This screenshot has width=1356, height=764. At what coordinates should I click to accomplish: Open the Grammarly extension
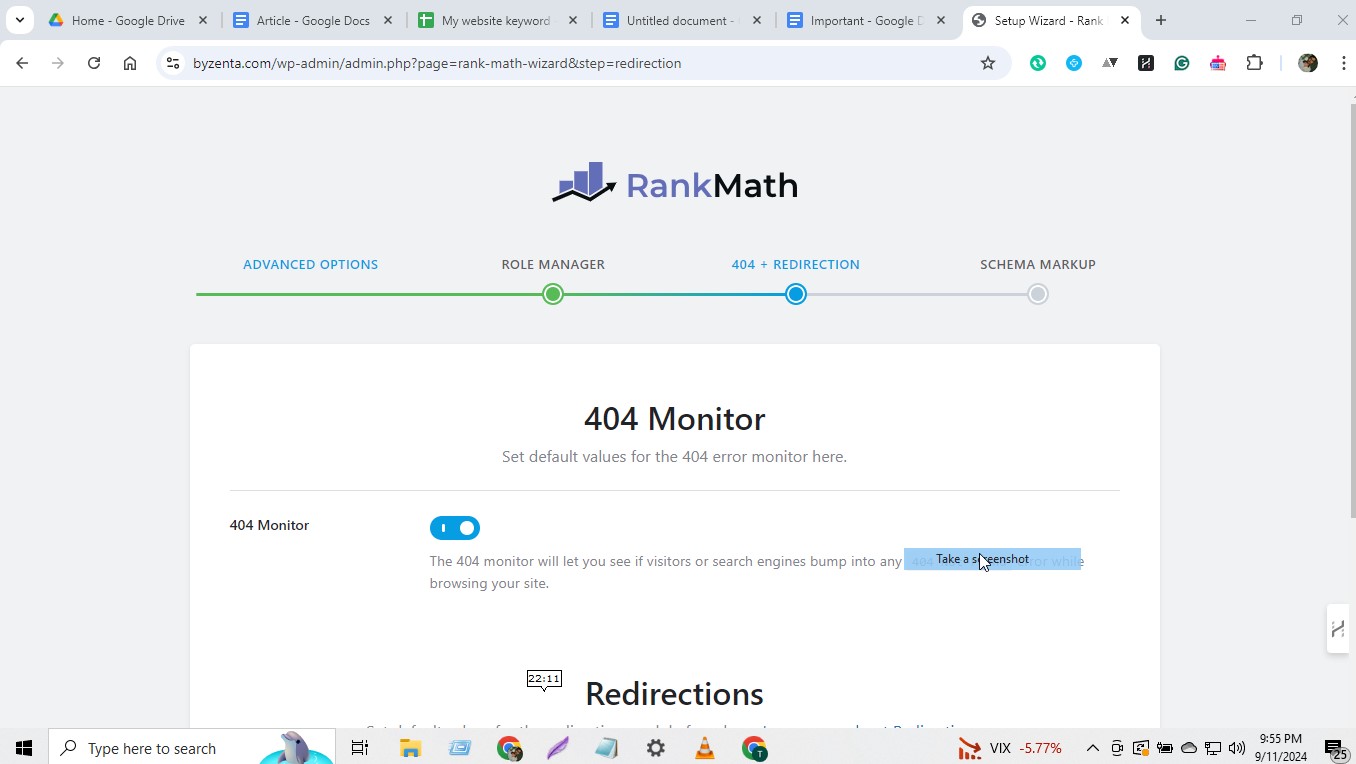[x=1182, y=63]
